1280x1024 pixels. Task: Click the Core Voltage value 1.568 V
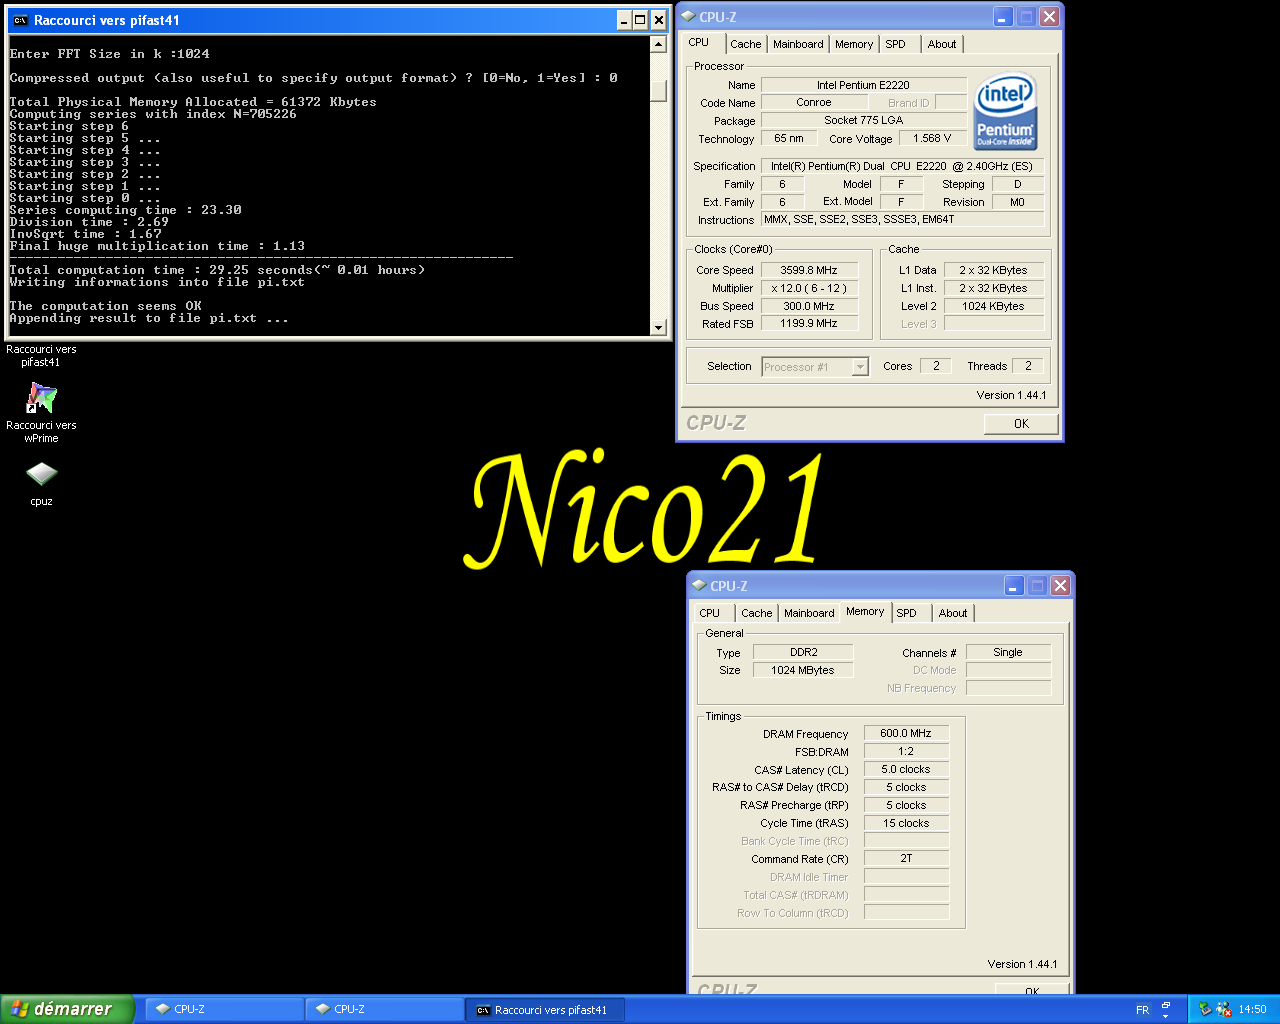coord(932,138)
